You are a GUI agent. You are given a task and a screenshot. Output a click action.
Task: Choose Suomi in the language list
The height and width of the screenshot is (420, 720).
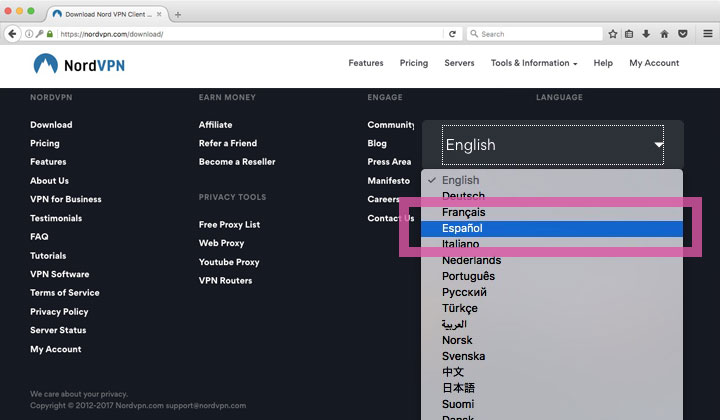(x=552, y=404)
